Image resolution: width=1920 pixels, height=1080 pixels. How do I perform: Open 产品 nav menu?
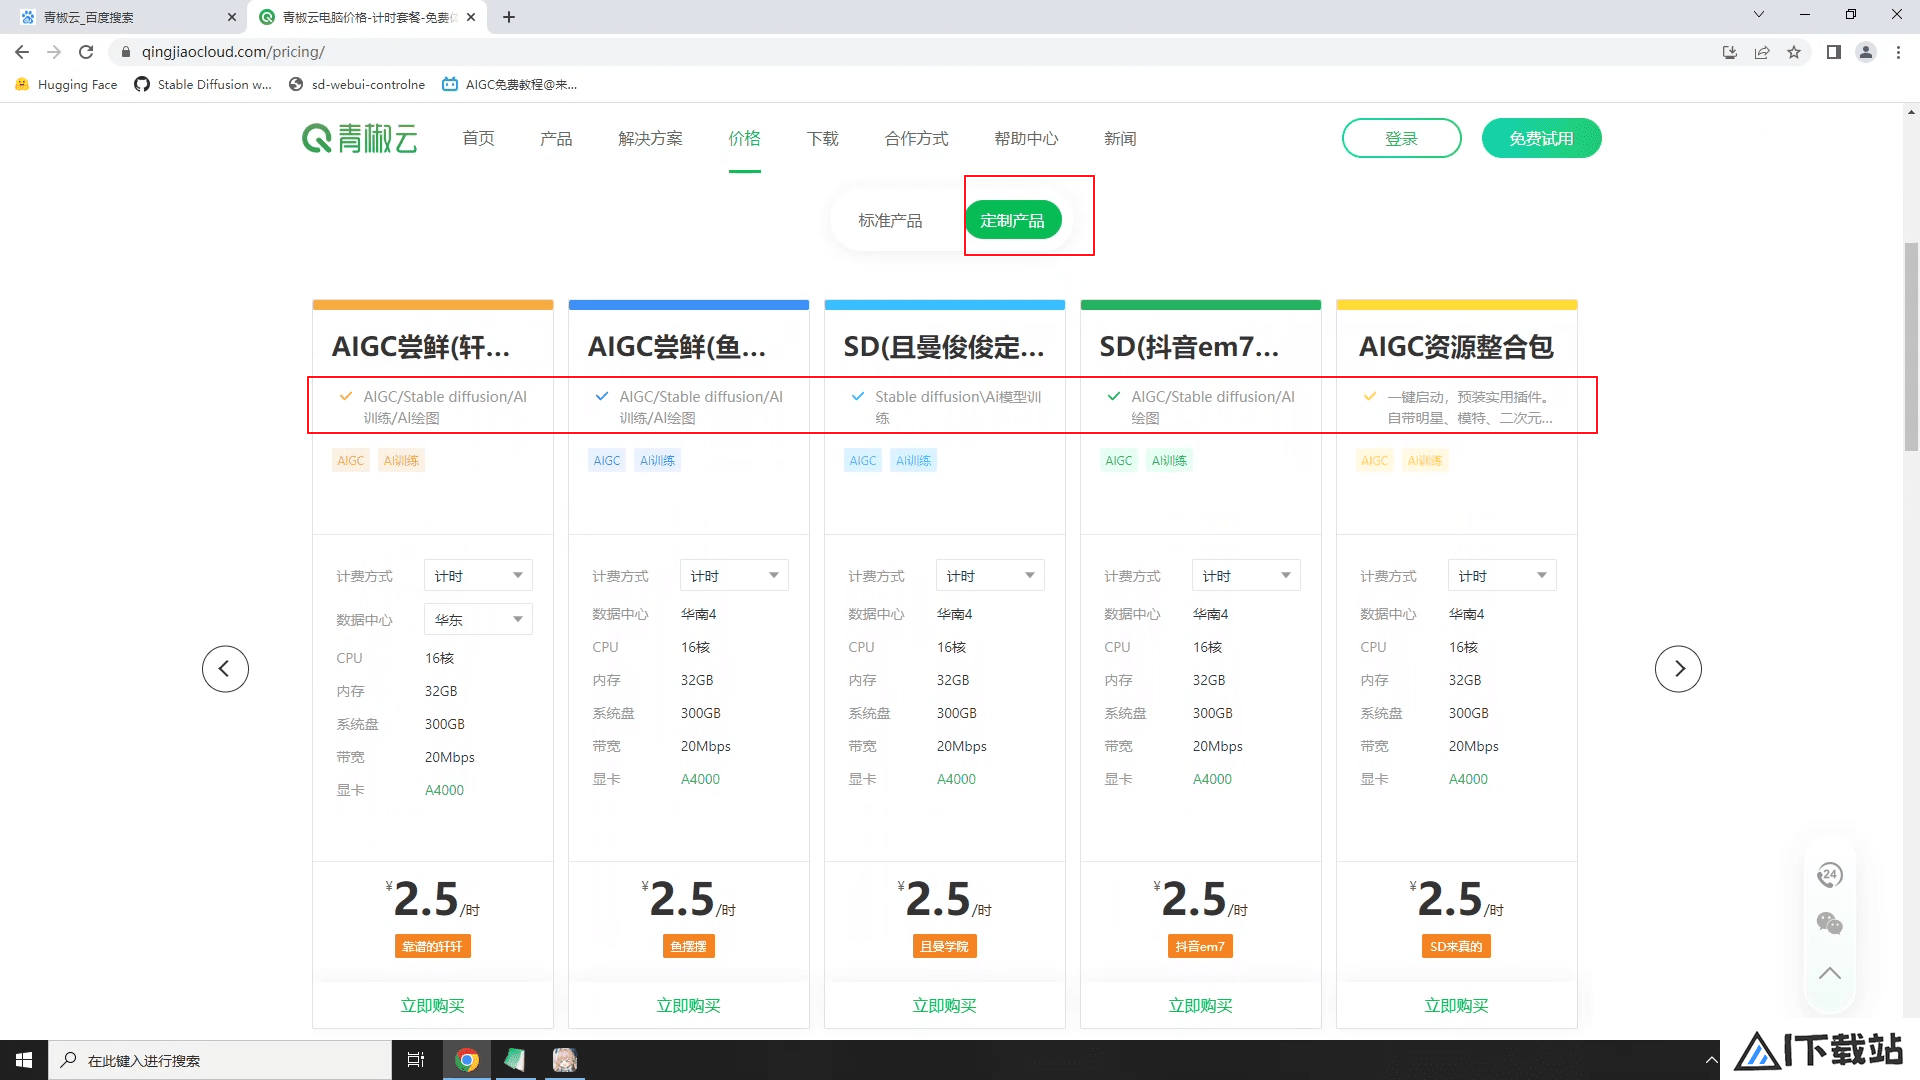point(556,138)
